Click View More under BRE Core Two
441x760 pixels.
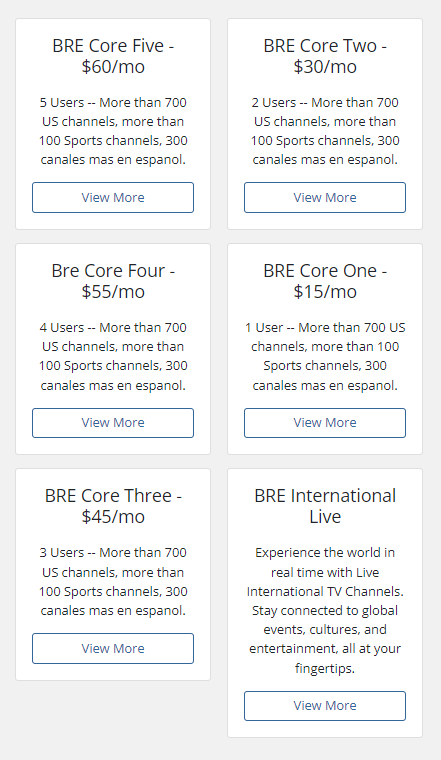(325, 197)
